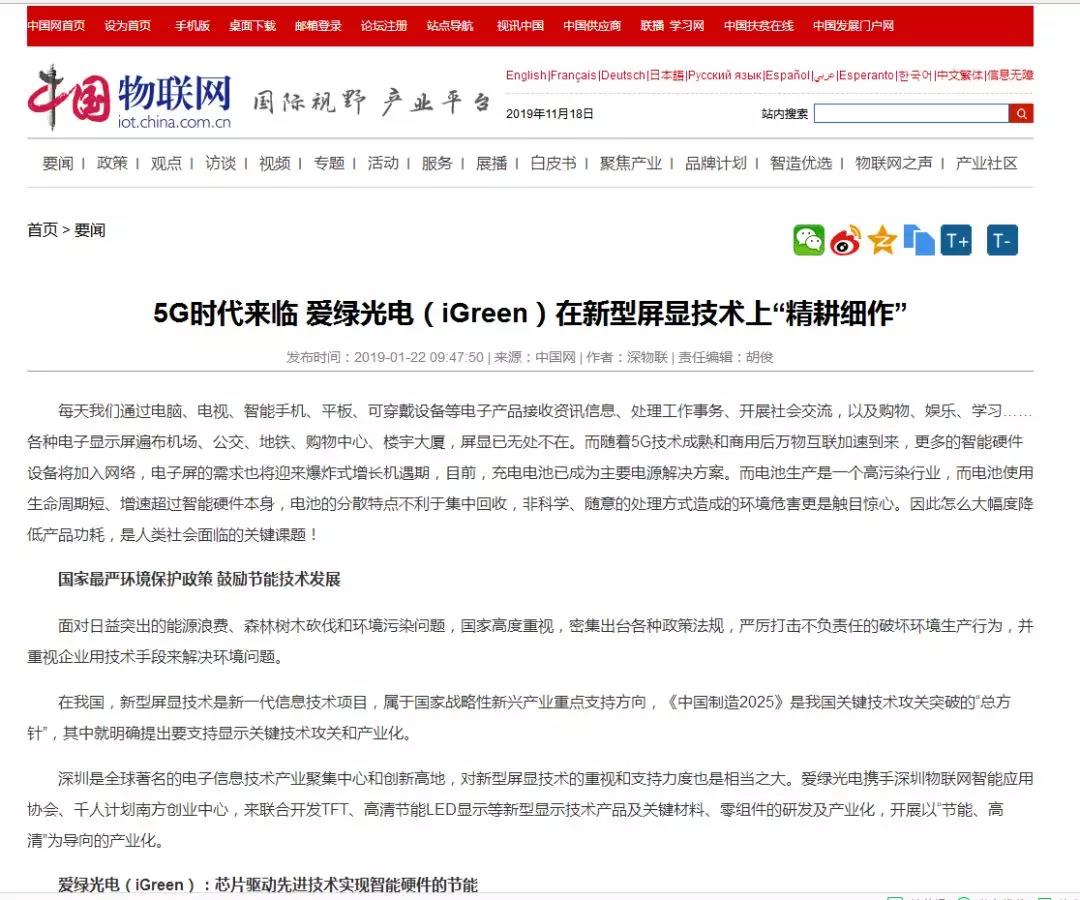Switch site language to Español
Image resolution: width=1080 pixels, height=900 pixels.
click(x=787, y=75)
